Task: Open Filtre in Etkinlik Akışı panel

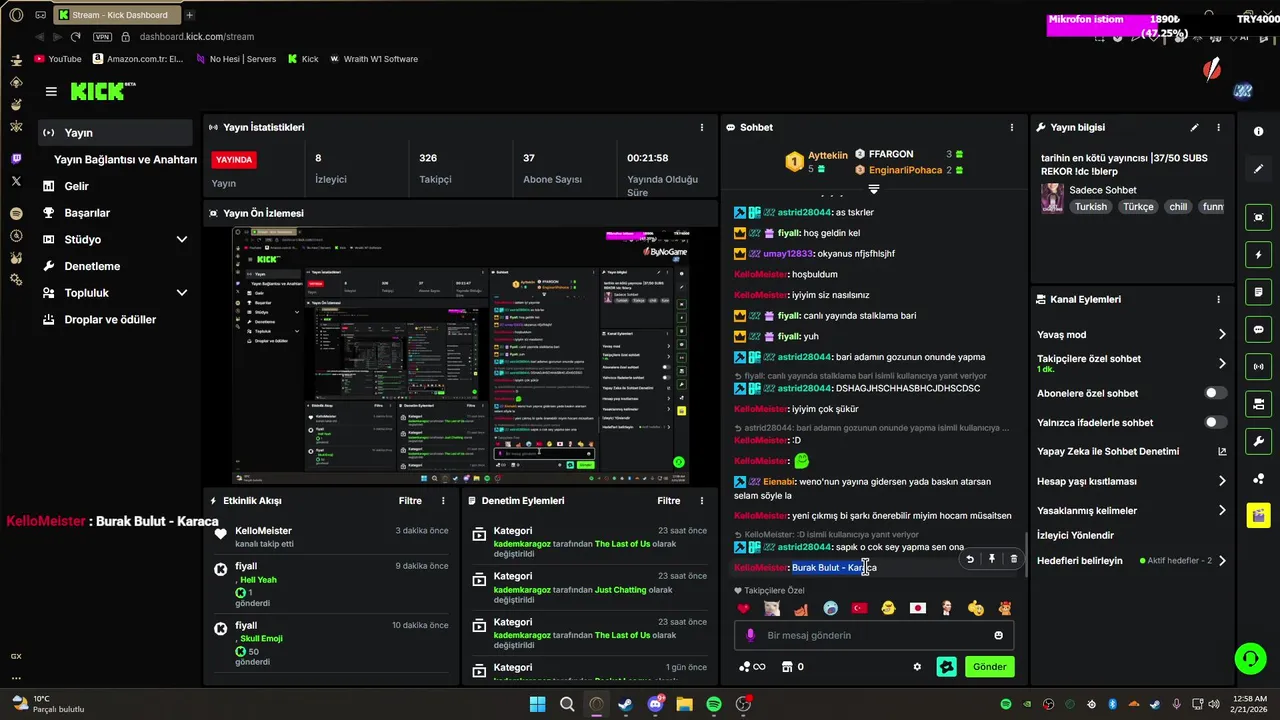Action: pos(410,501)
